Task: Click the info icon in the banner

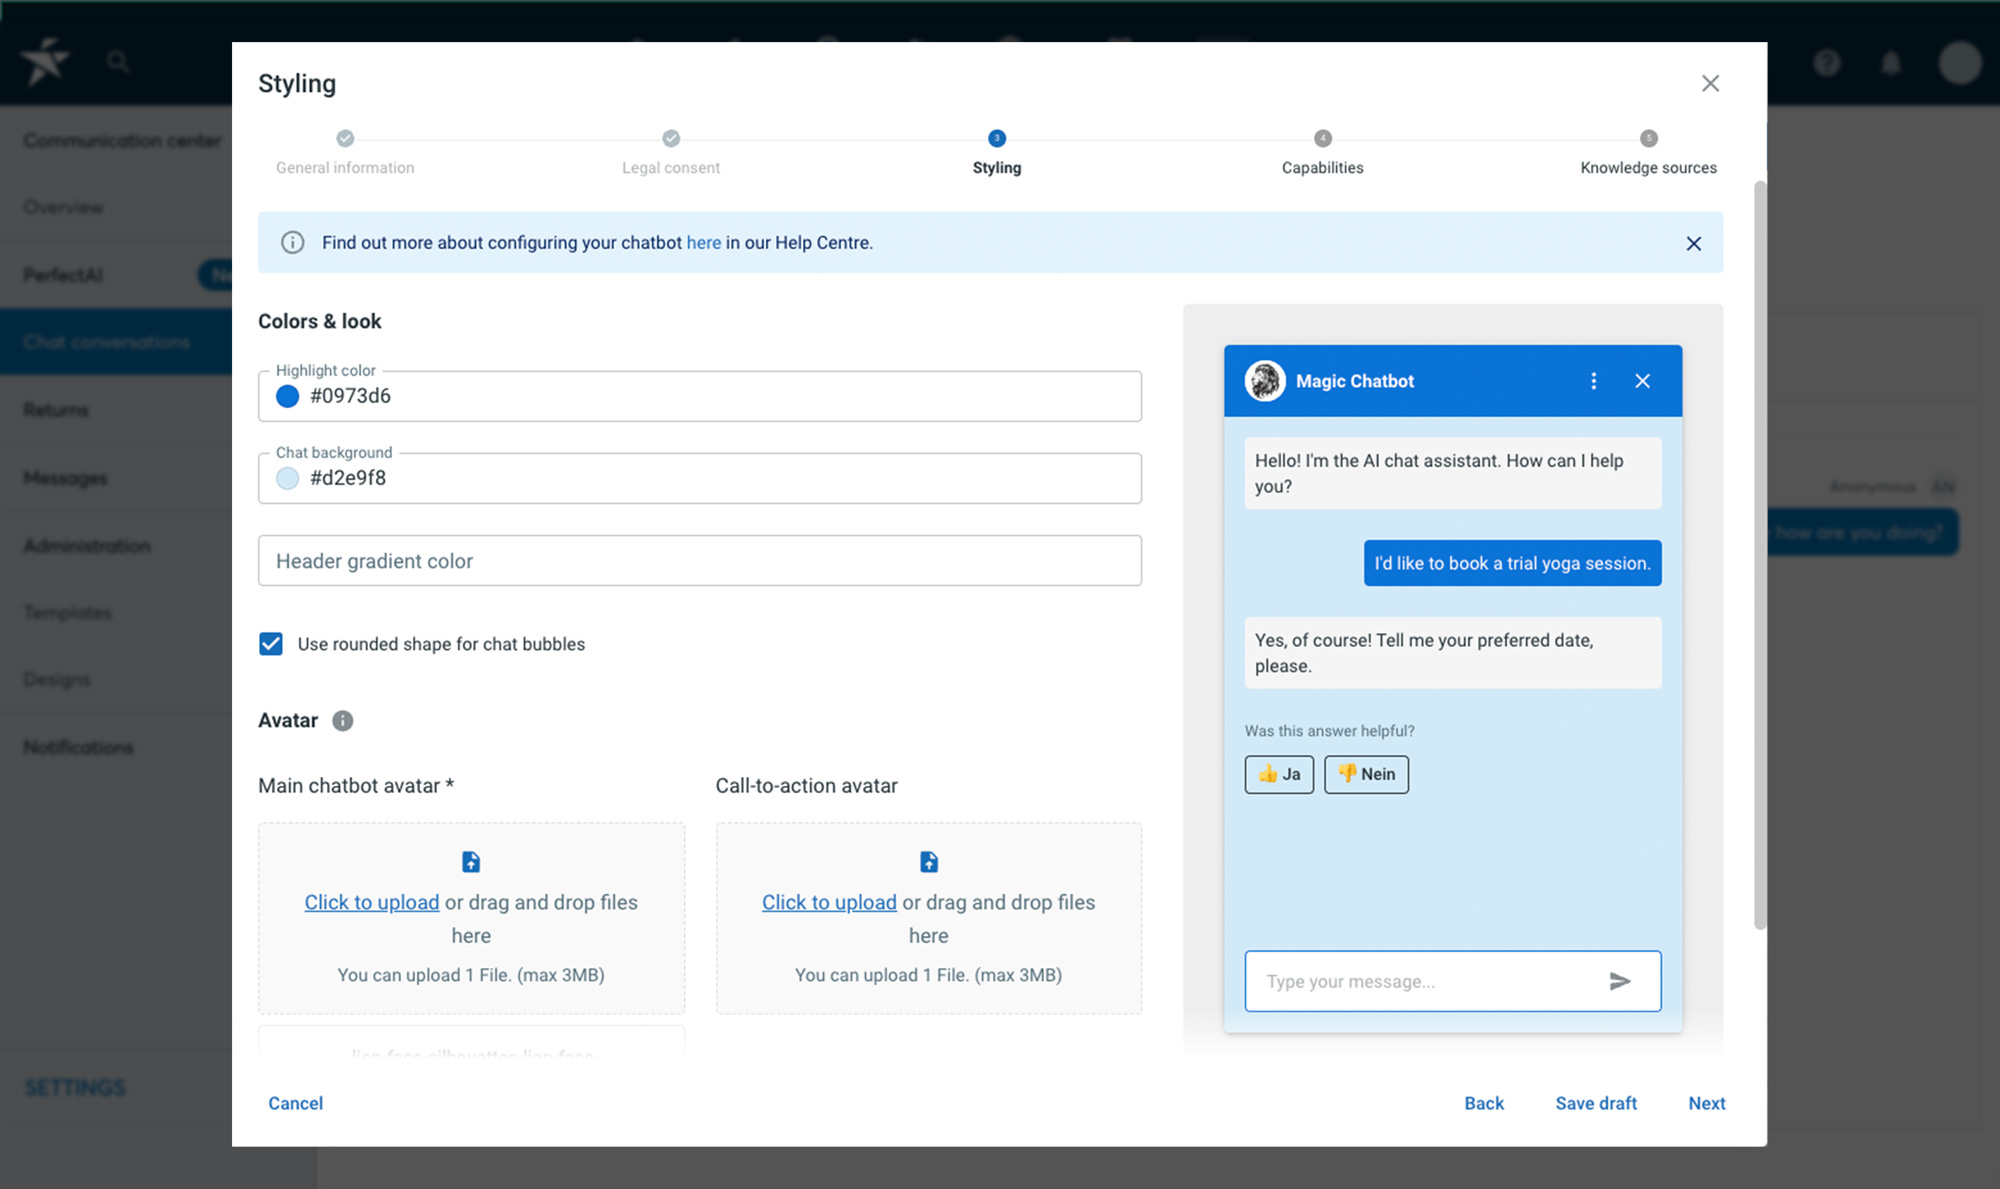Action: pyautogui.click(x=292, y=242)
